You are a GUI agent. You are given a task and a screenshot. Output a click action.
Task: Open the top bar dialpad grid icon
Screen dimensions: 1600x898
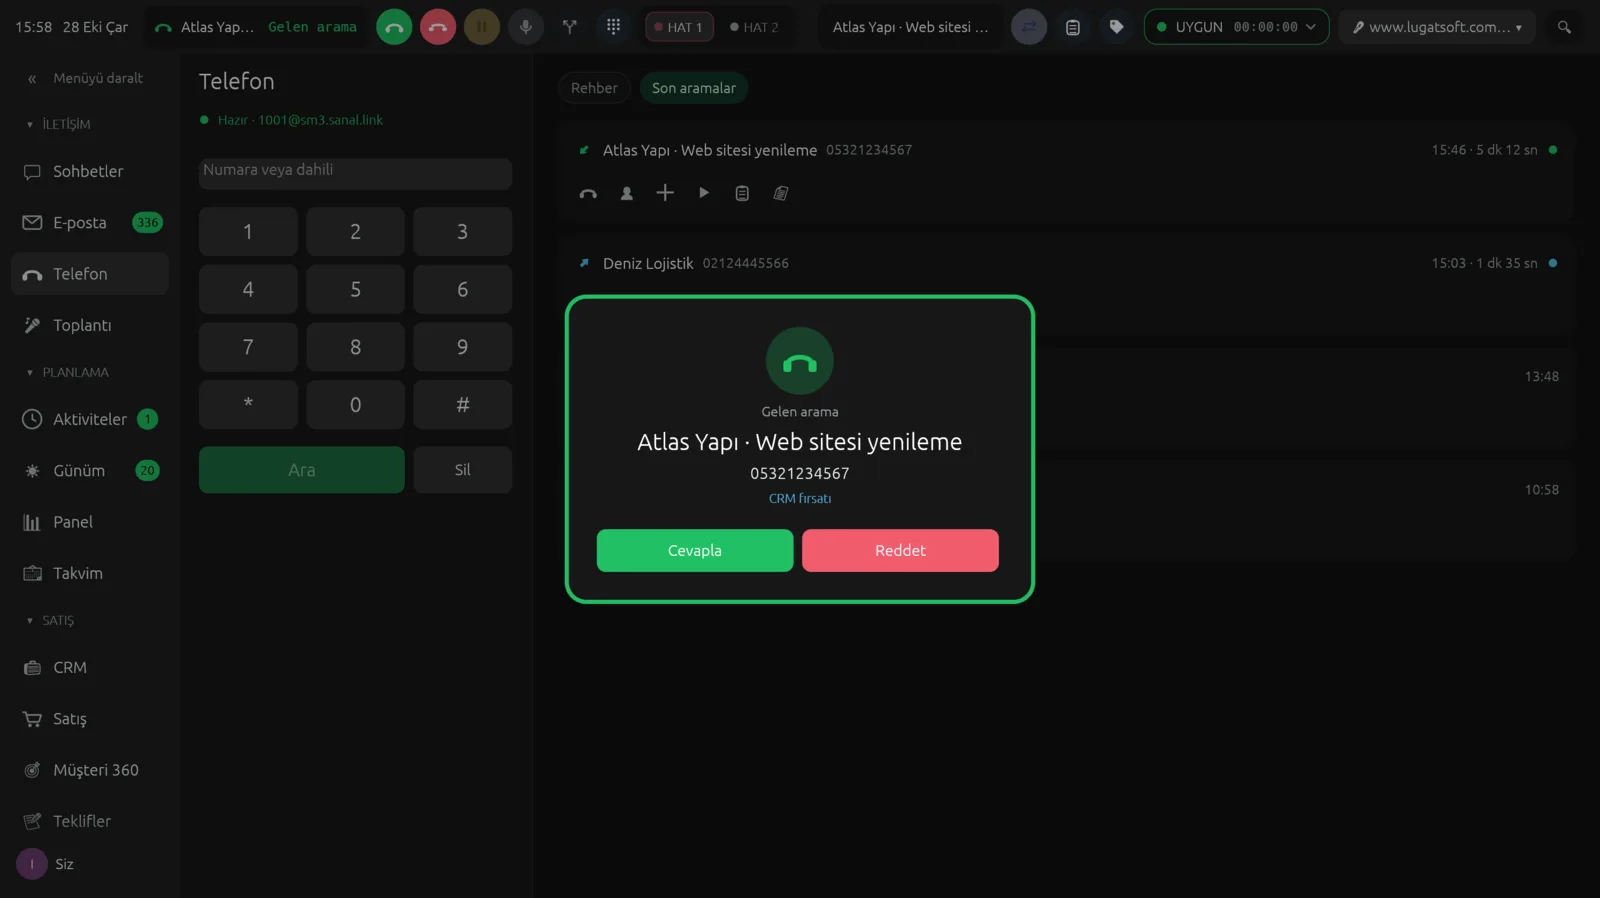(613, 27)
